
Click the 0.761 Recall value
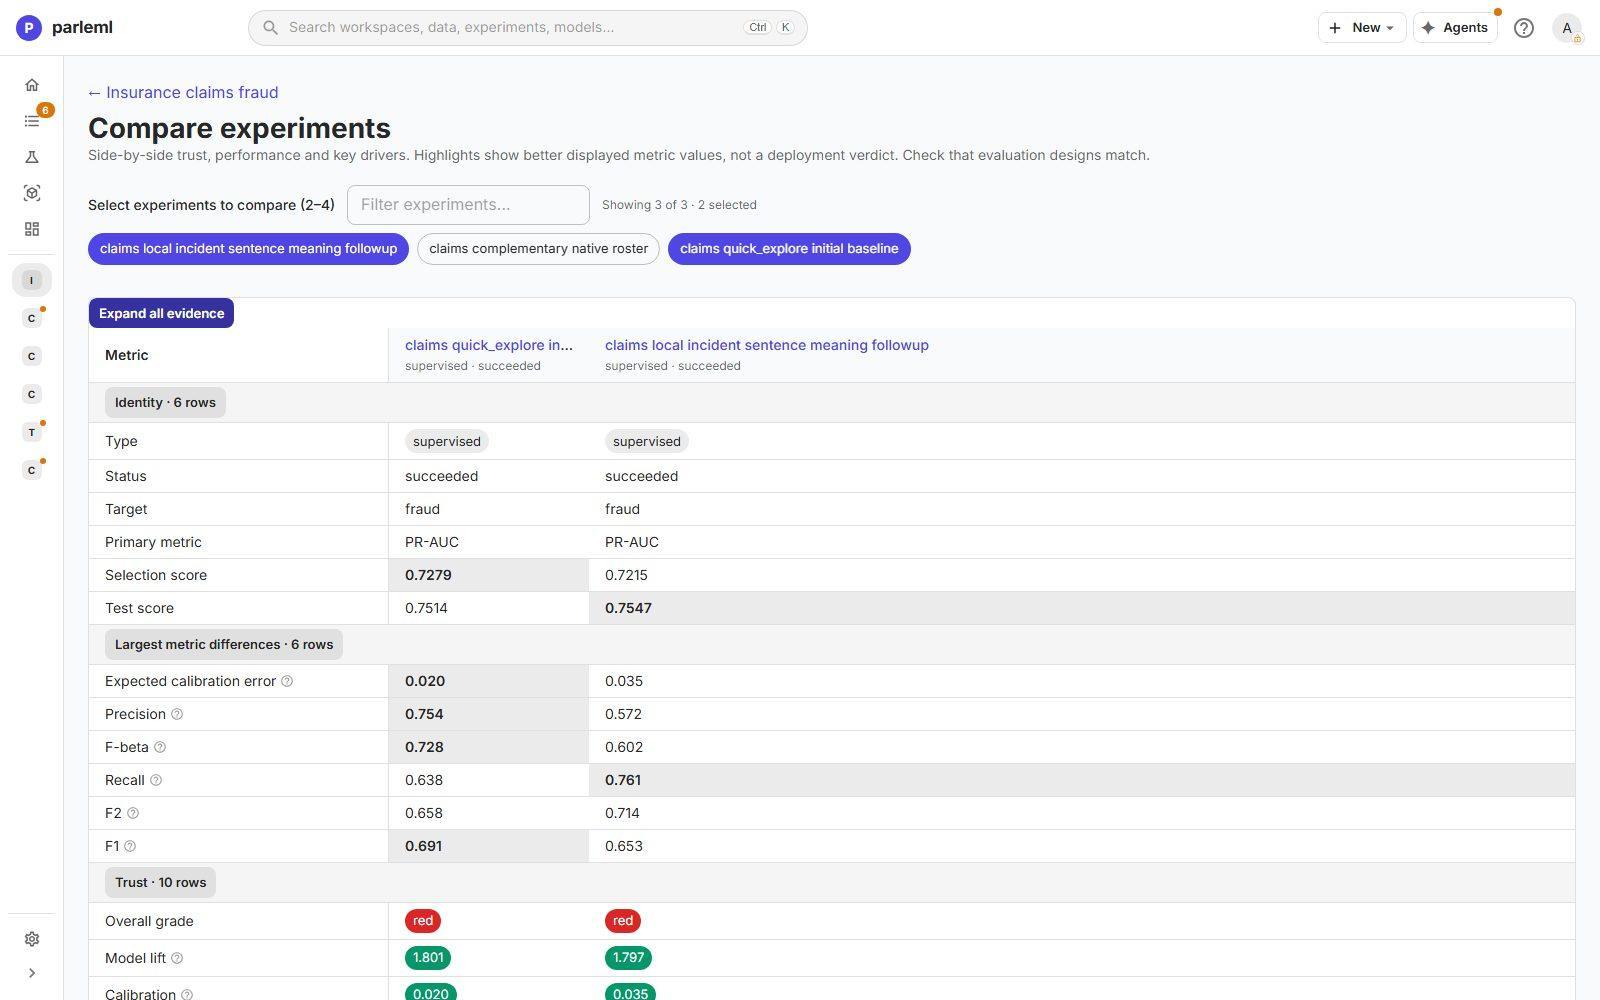623,780
